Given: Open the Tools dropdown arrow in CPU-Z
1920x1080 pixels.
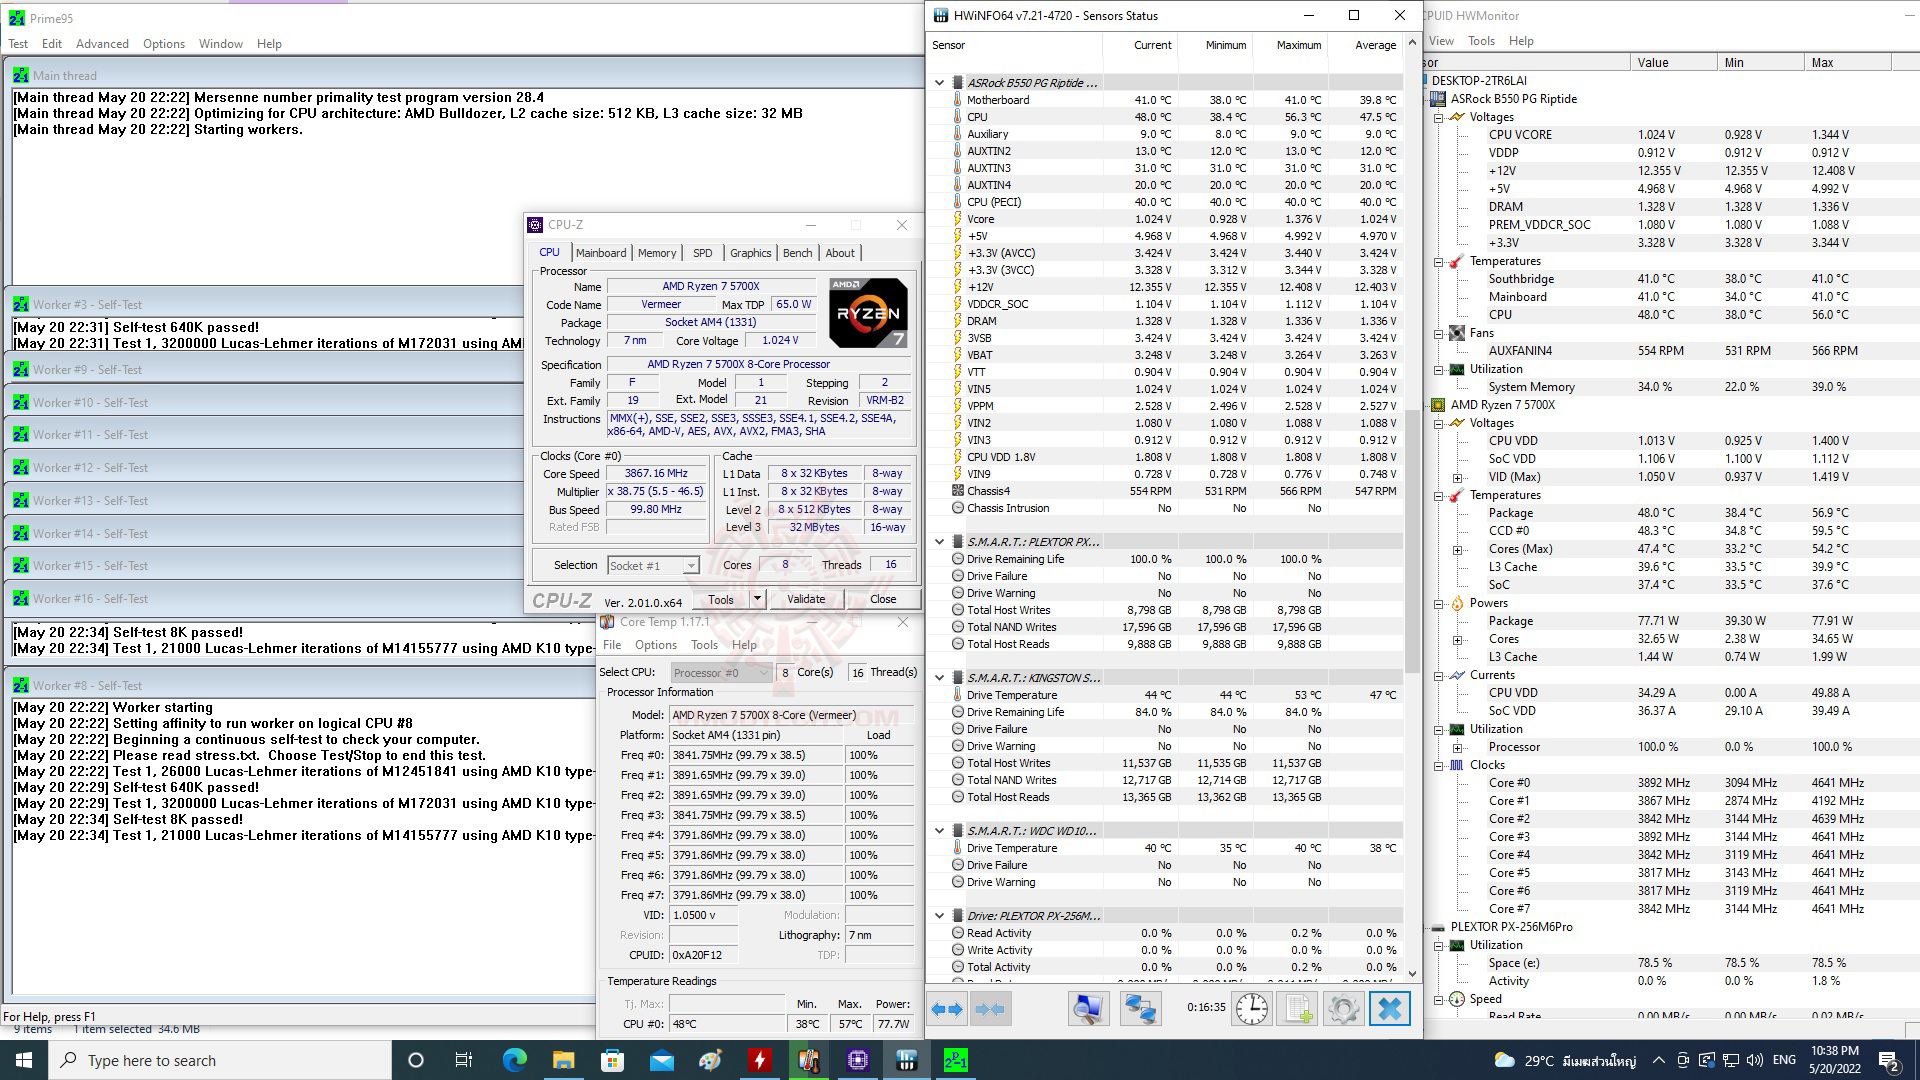Looking at the screenshot, I should [x=757, y=599].
